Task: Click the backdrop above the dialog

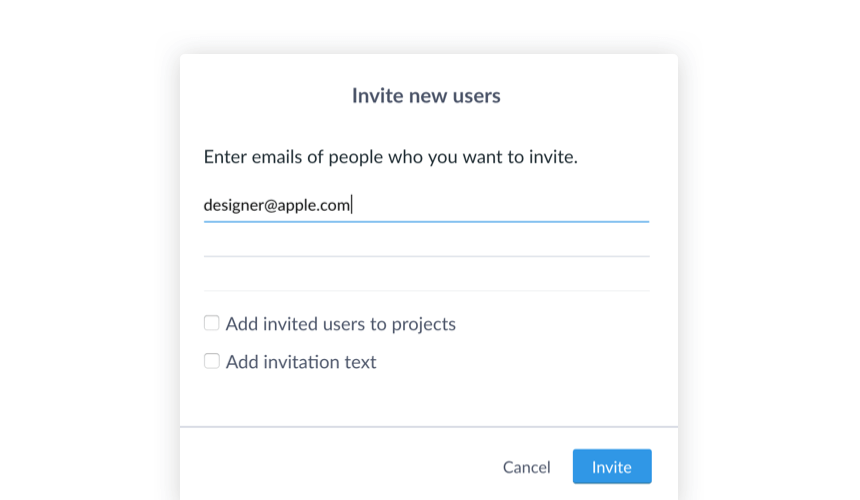Action: (x=430, y=25)
